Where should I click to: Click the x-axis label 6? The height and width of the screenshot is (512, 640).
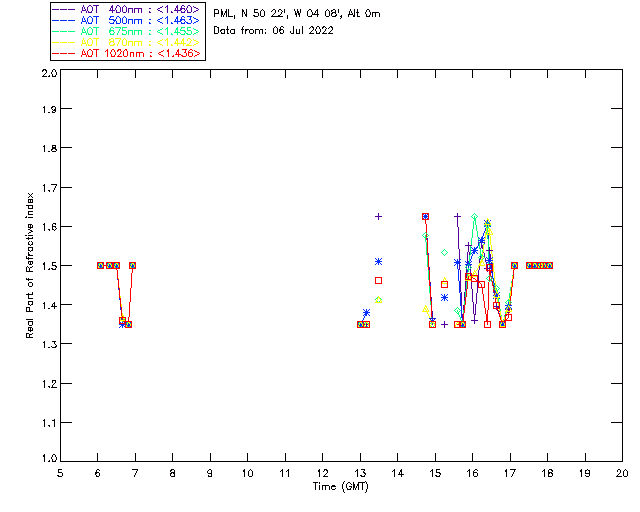98,473
